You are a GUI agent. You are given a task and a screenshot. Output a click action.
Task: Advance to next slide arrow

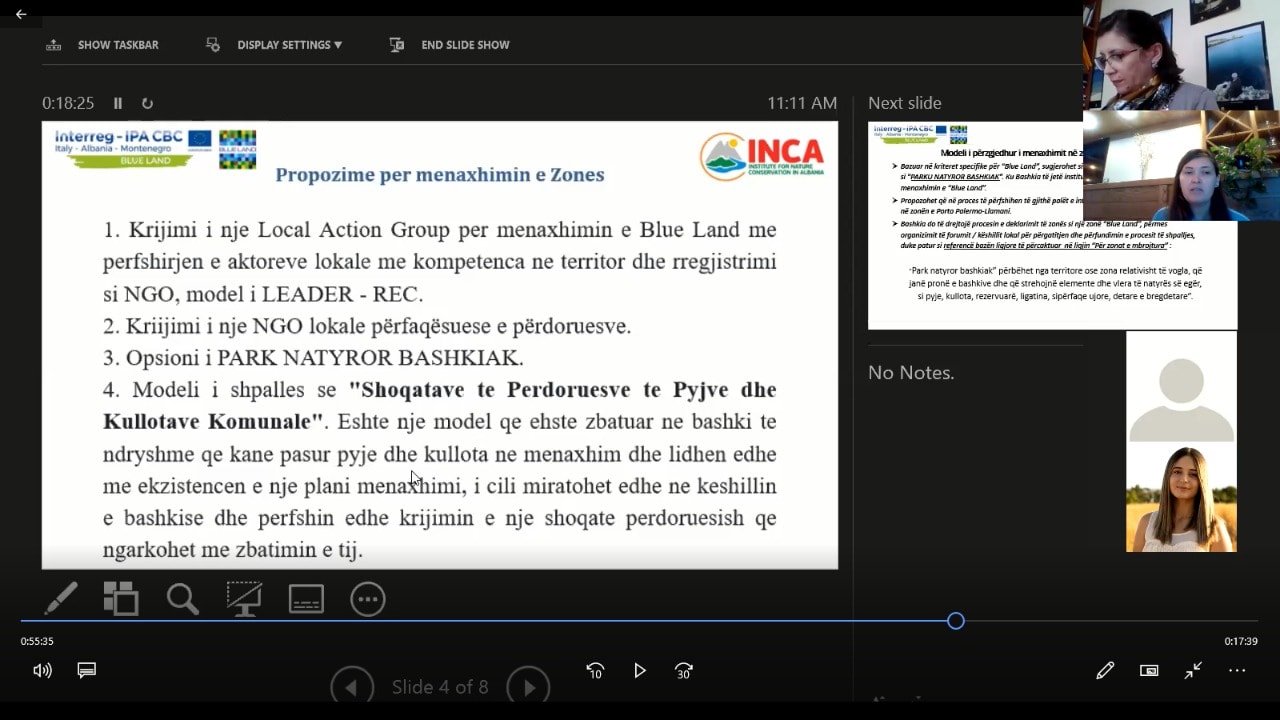pyautogui.click(x=528, y=686)
